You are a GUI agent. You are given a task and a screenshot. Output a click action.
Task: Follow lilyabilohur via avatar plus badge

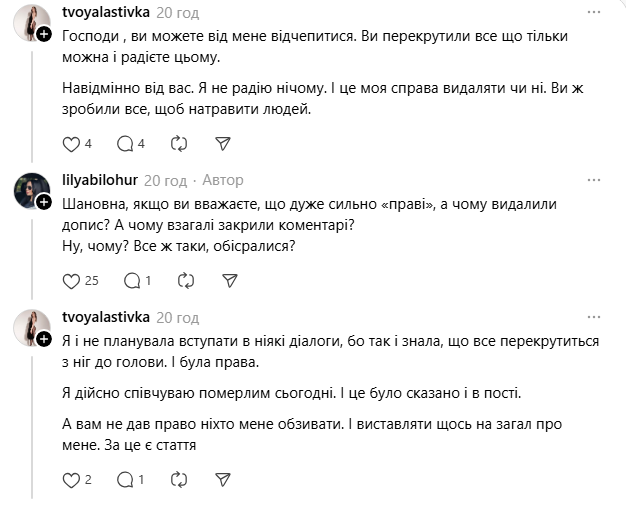click(44, 201)
